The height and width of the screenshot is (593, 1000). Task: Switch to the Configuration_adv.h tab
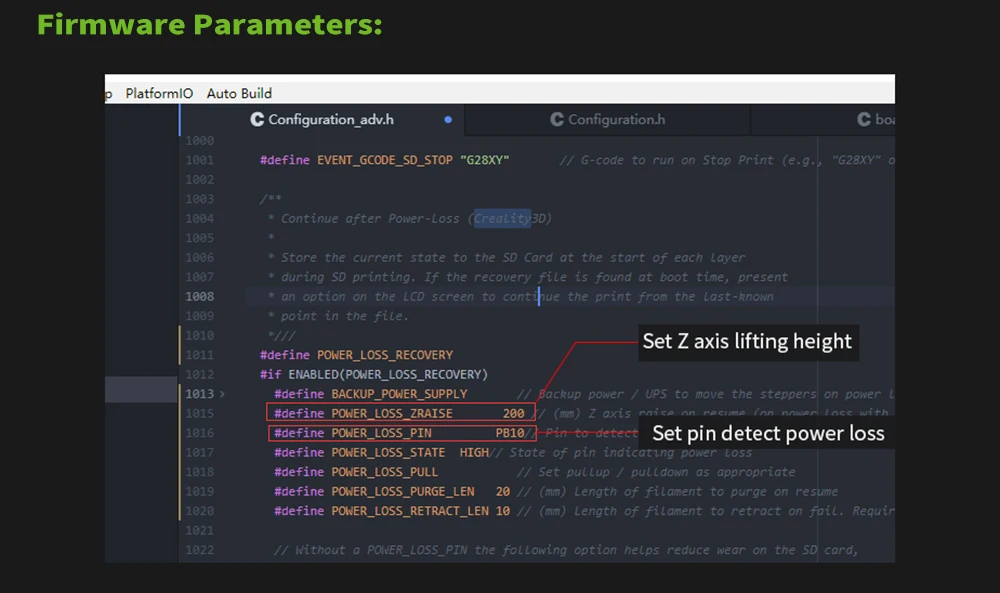(x=330, y=120)
